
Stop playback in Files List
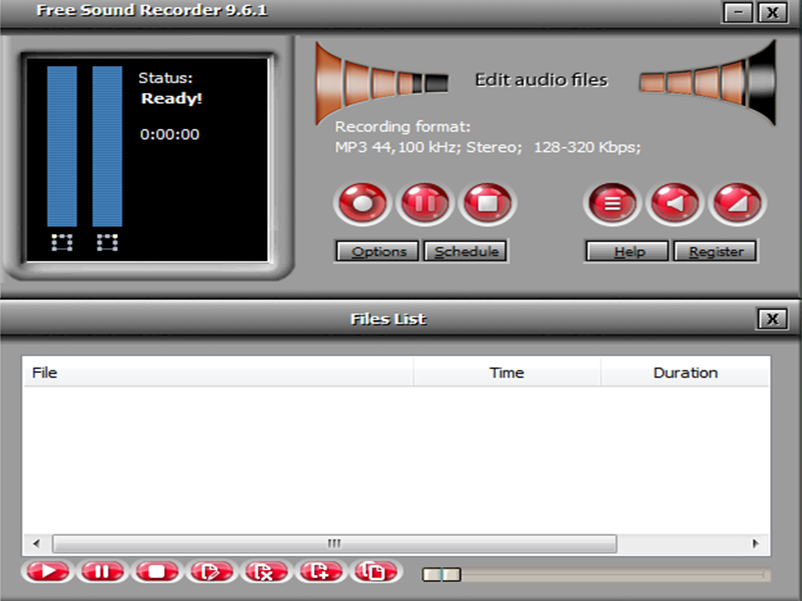[158, 571]
